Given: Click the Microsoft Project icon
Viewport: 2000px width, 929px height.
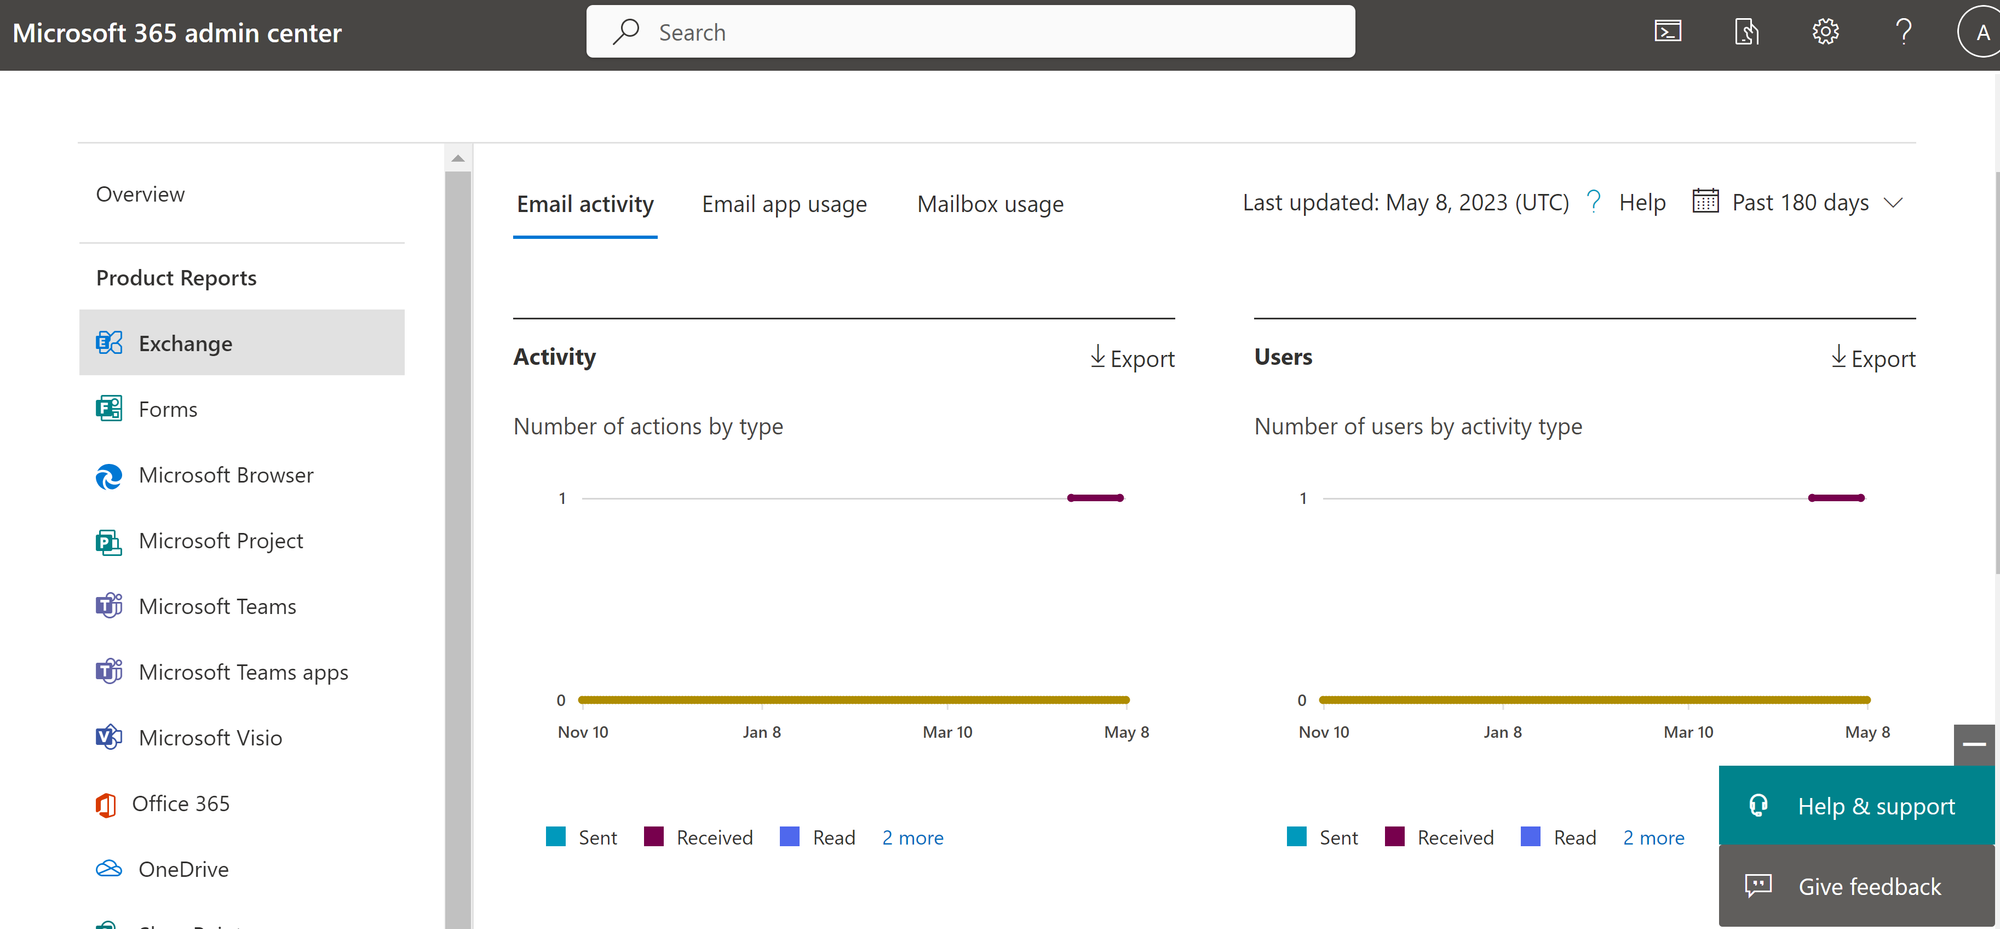Looking at the screenshot, I should (109, 542).
